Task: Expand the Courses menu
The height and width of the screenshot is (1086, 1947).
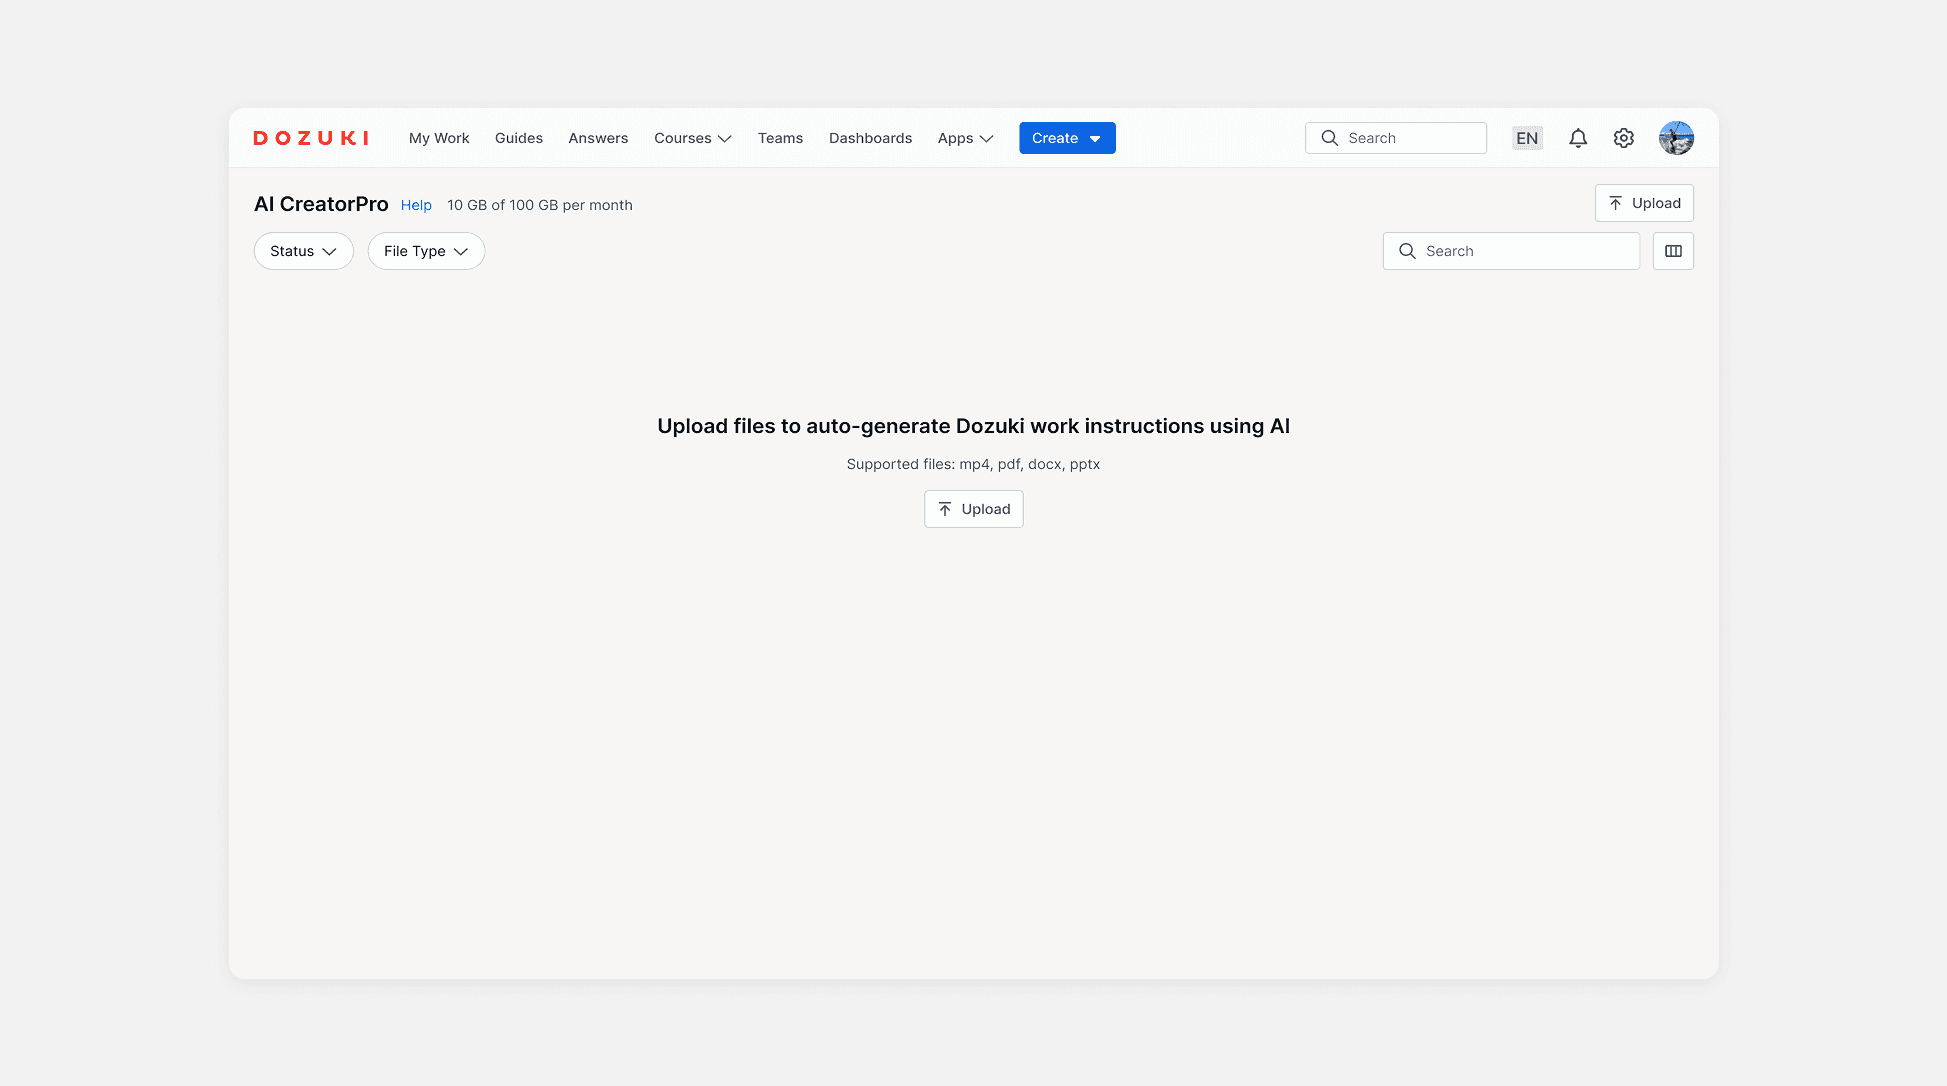Action: [x=693, y=138]
